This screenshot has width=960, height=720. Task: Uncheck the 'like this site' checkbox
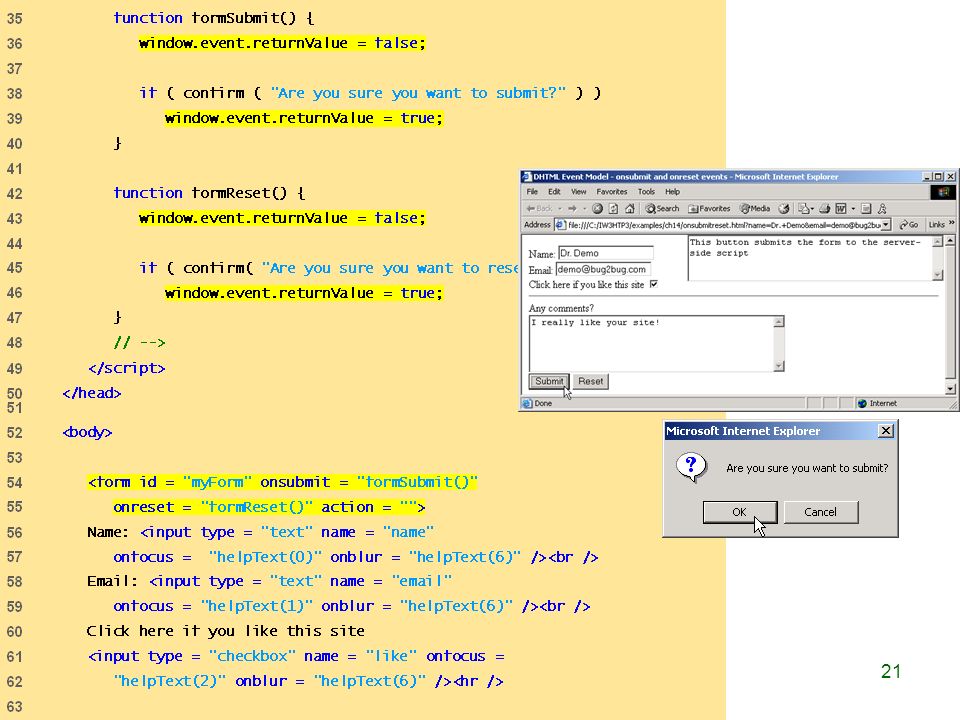pyautogui.click(x=654, y=284)
